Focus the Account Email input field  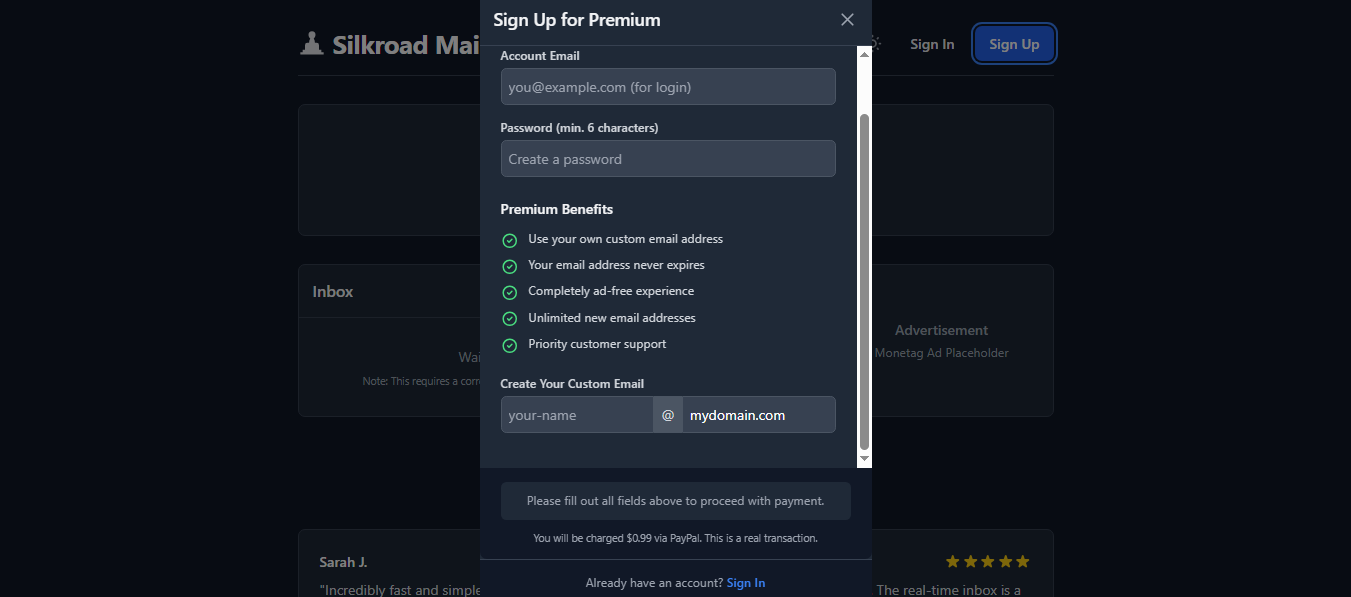tap(668, 87)
